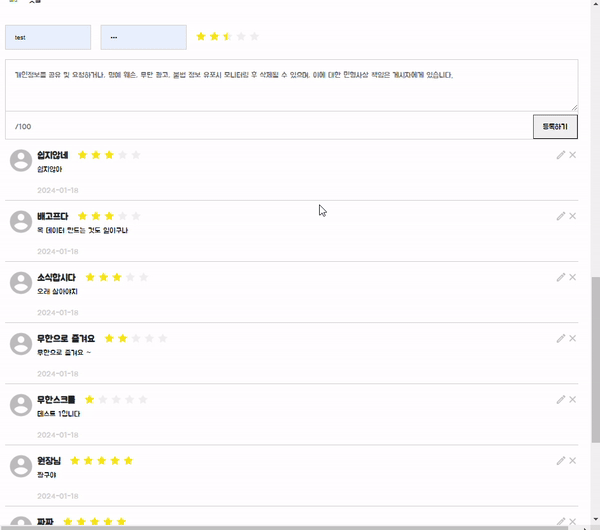Click the 무한으로 즐겨요 user avatar
This screenshot has width=600, height=530.
[21, 344]
